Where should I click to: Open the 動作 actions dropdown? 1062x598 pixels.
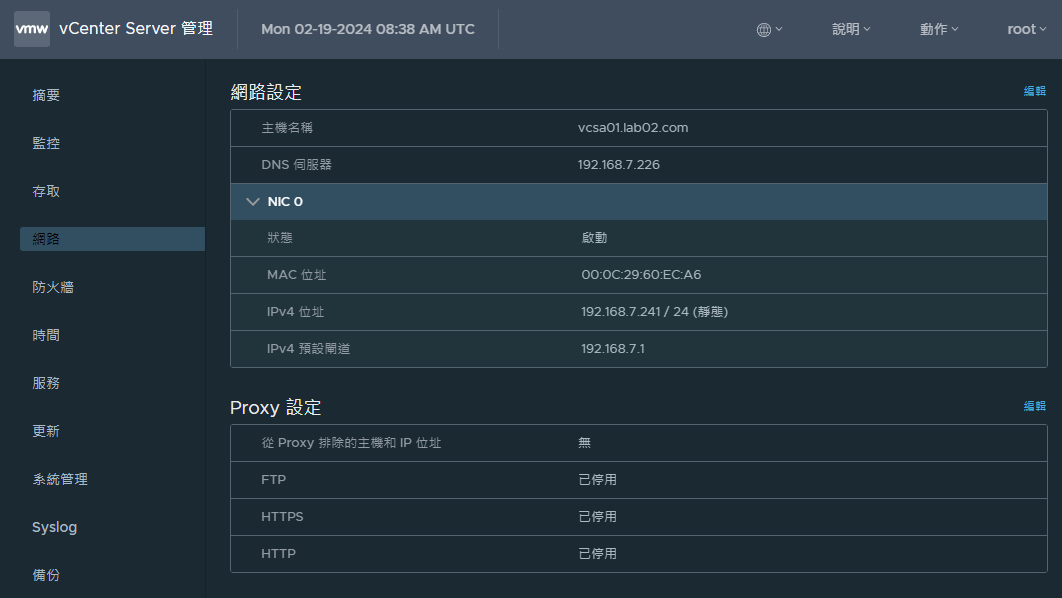tap(939, 29)
